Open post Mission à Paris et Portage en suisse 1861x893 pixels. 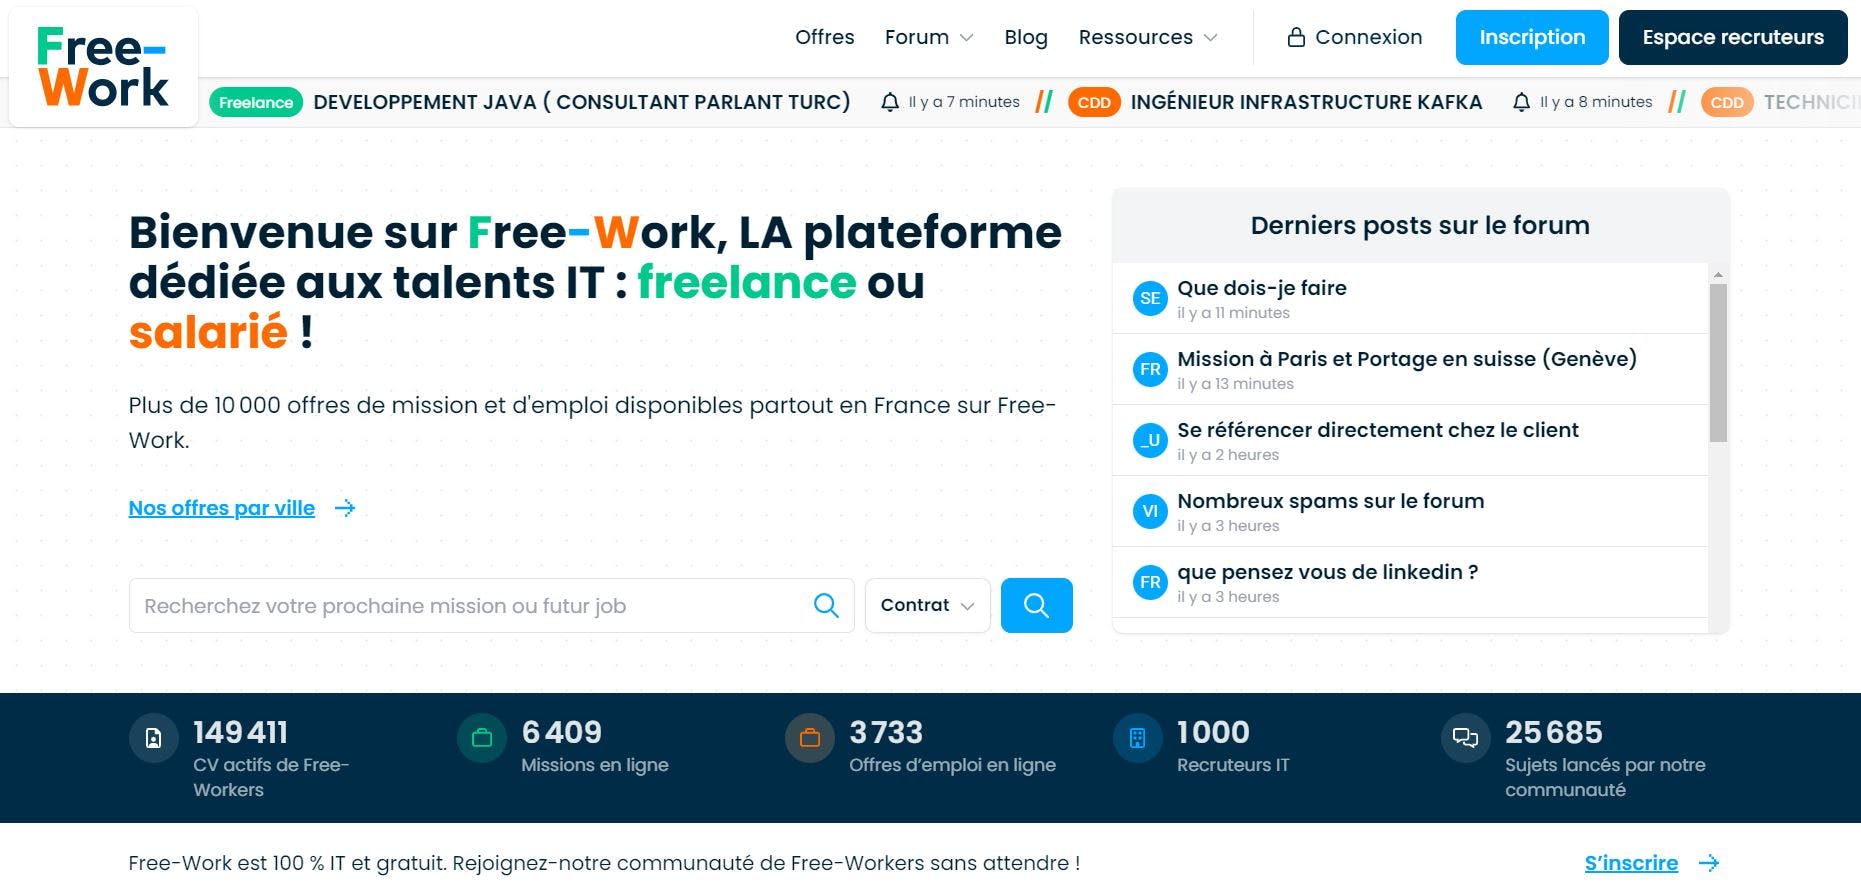pos(1407,359)
